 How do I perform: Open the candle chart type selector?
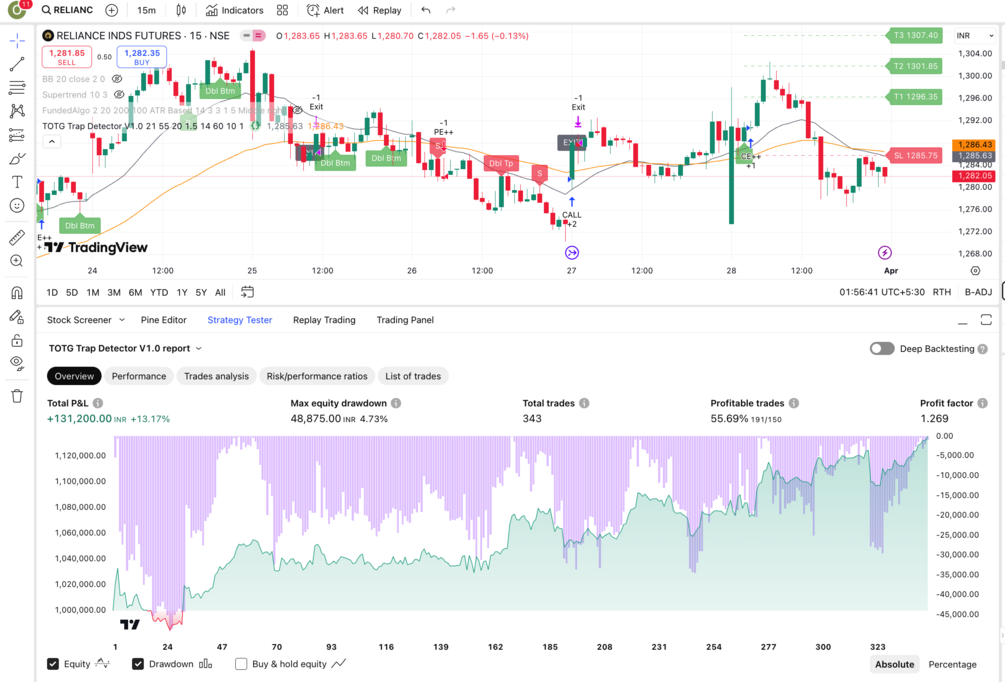click(181, 10)
